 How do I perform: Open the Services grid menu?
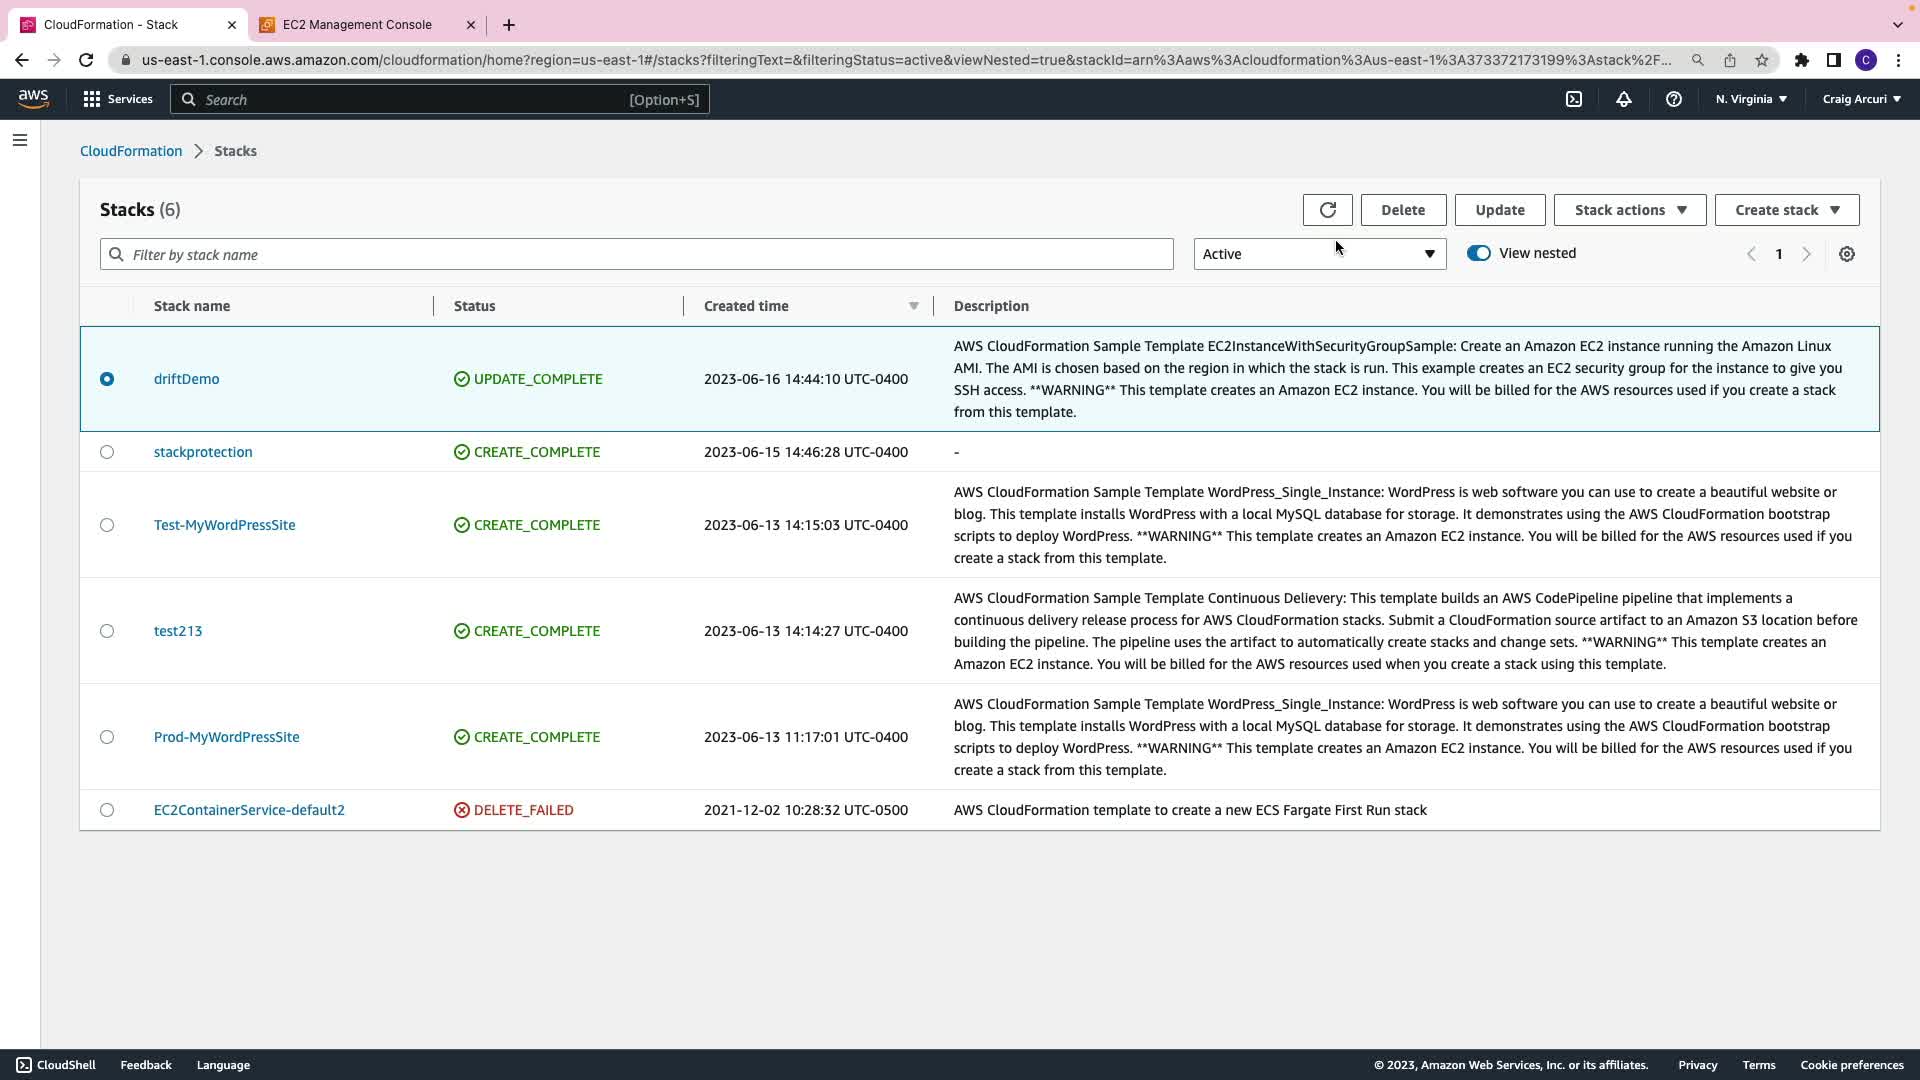coord(118,99)
